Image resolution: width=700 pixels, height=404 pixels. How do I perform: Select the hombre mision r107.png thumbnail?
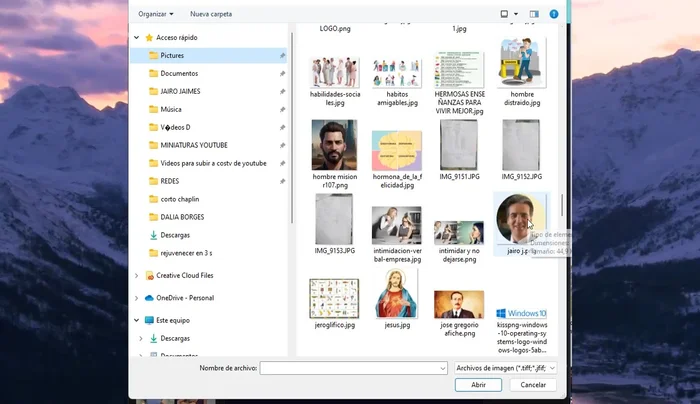point(334,145)
